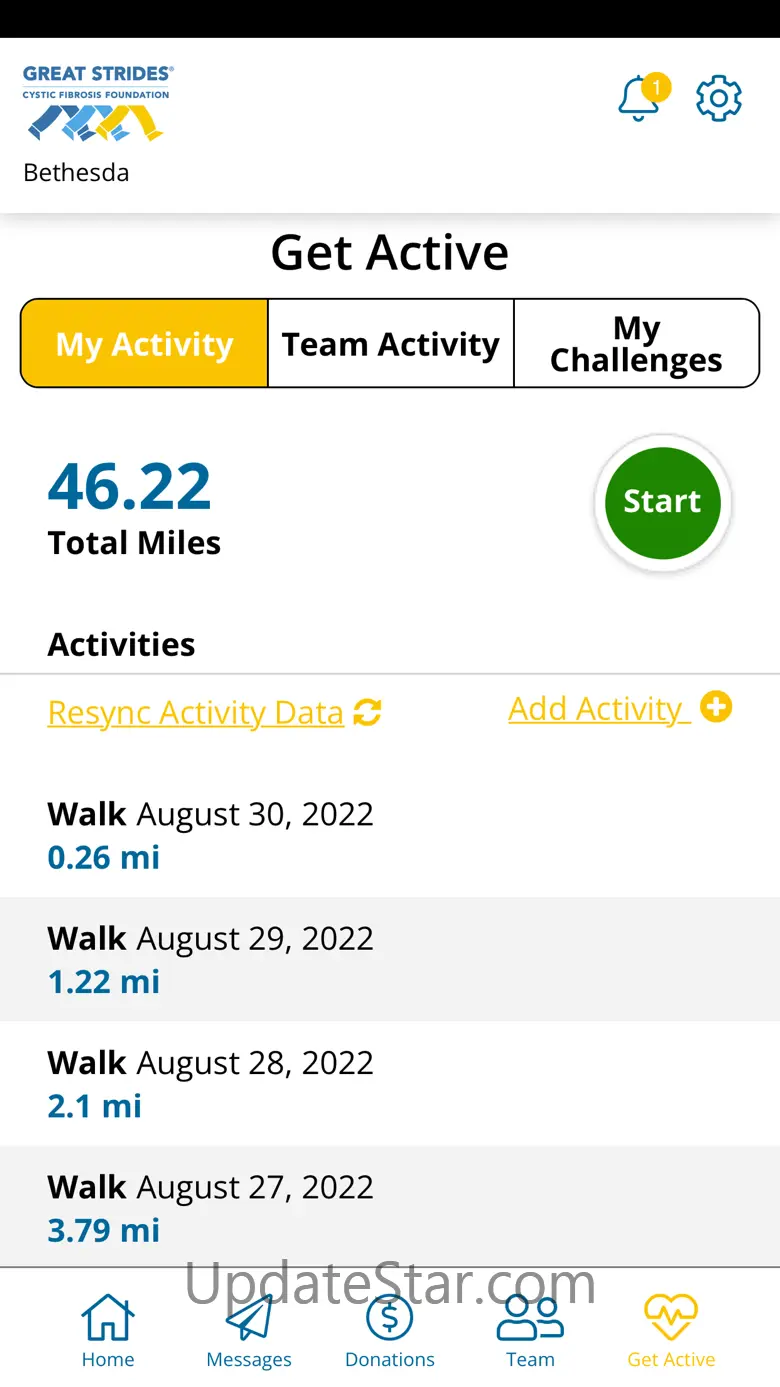Open the August 27 walk entry
This screenshot has width=780, height=1387.
click(390, 1206)
